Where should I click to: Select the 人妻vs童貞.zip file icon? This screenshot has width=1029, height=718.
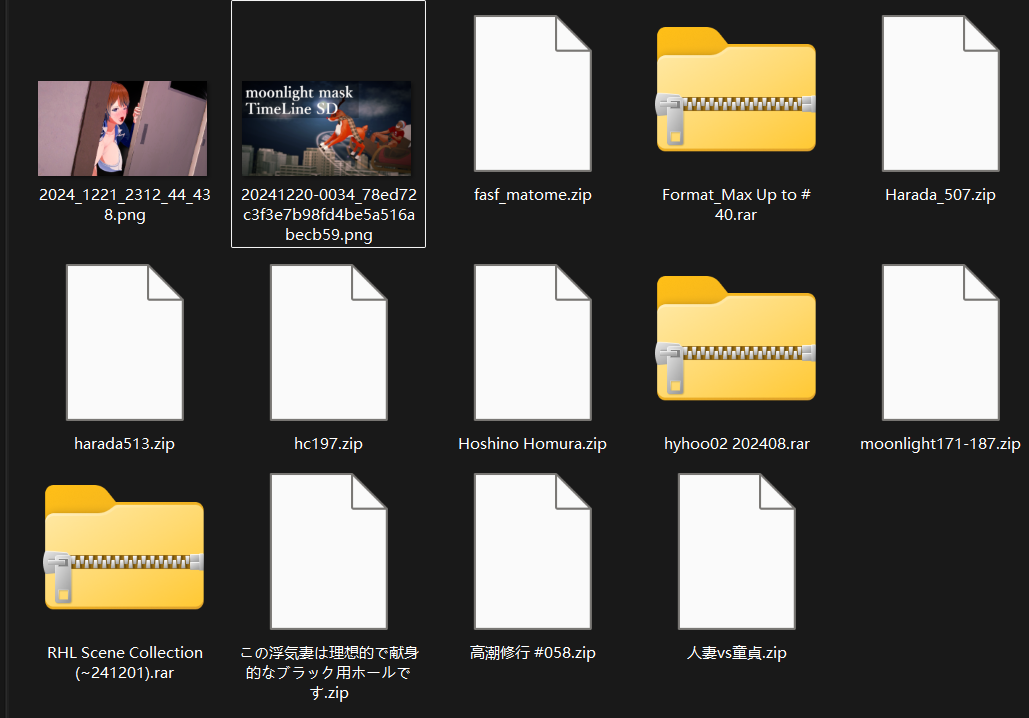pos(736,551)
